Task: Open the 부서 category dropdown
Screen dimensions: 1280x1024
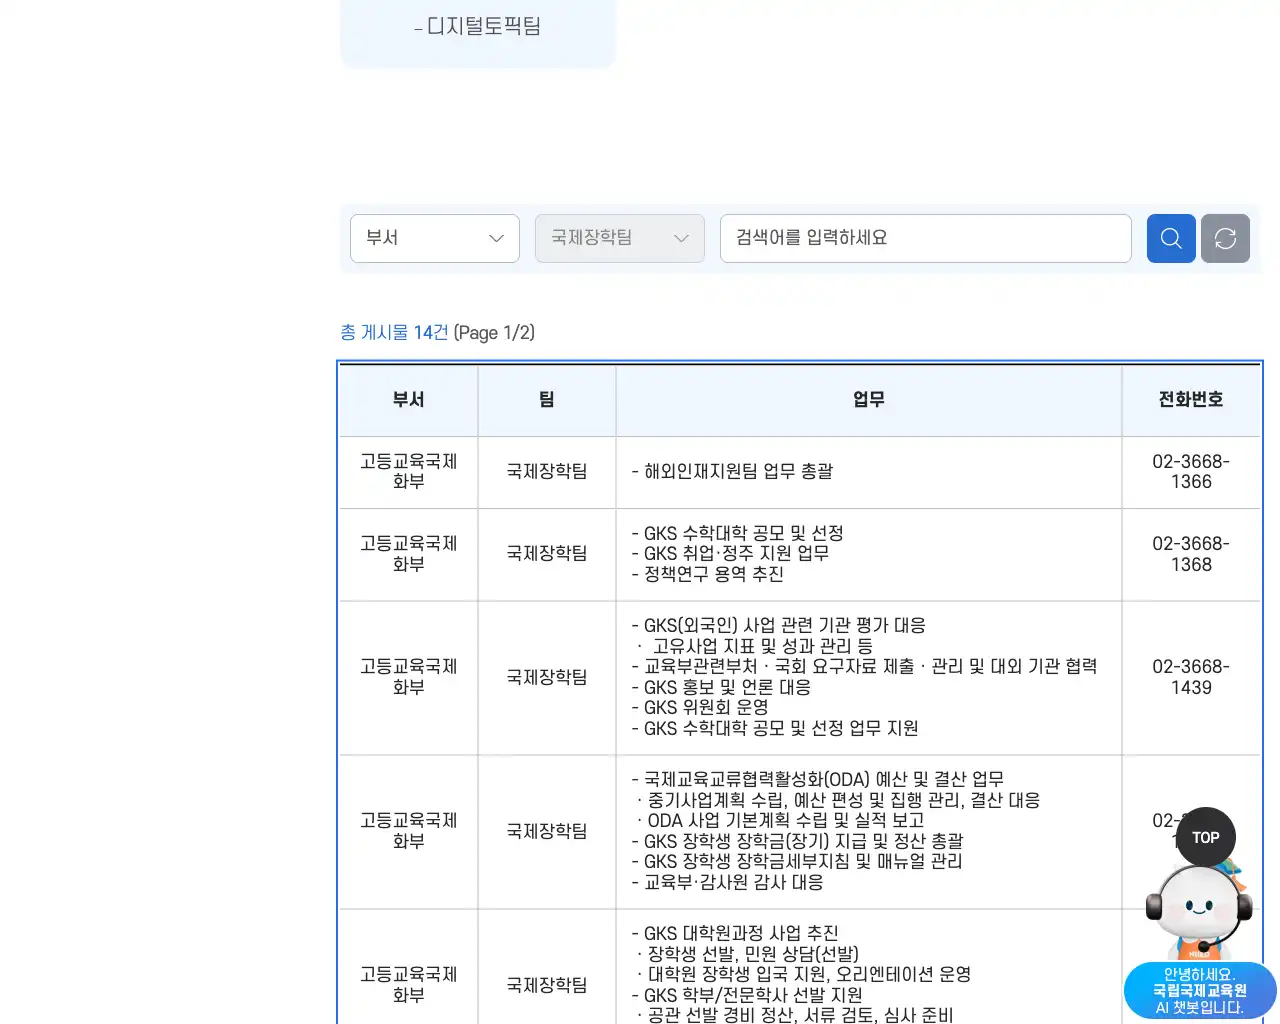Action: click(x=435, y=238)
